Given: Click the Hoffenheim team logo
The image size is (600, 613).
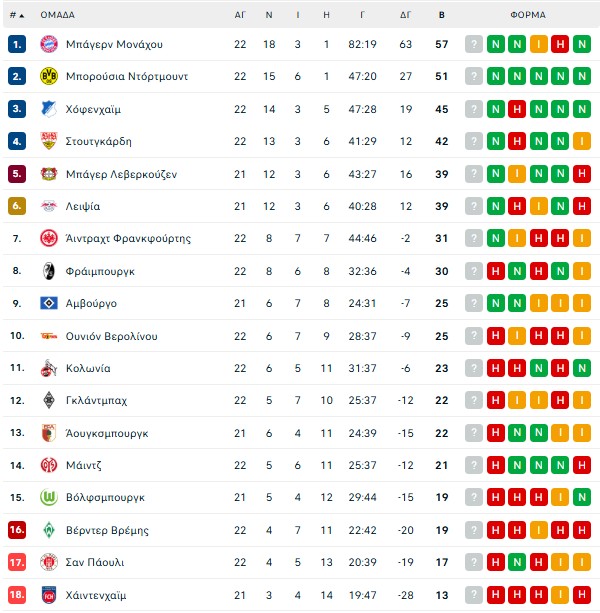Looking at the screenshot, I should (48, 109).
